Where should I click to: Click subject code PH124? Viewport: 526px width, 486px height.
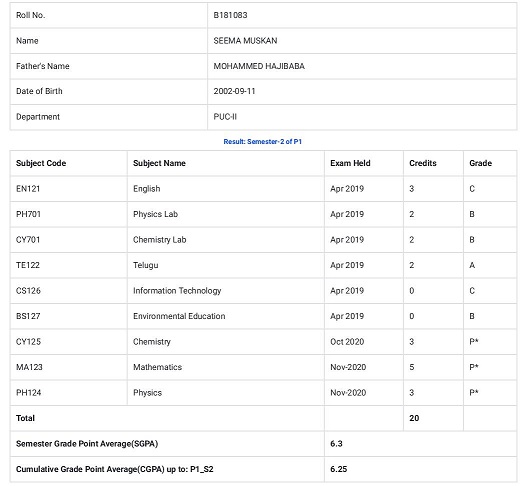pos(28,392)
